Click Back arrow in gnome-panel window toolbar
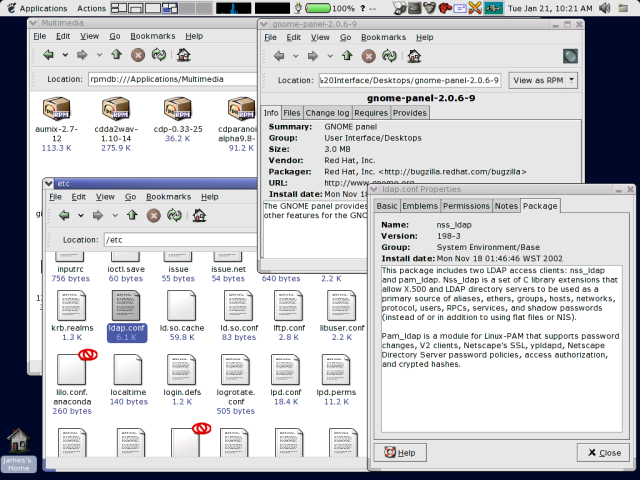Image resolution: width=640 pixels, height=480 pixels. click(x=279, y=56)
